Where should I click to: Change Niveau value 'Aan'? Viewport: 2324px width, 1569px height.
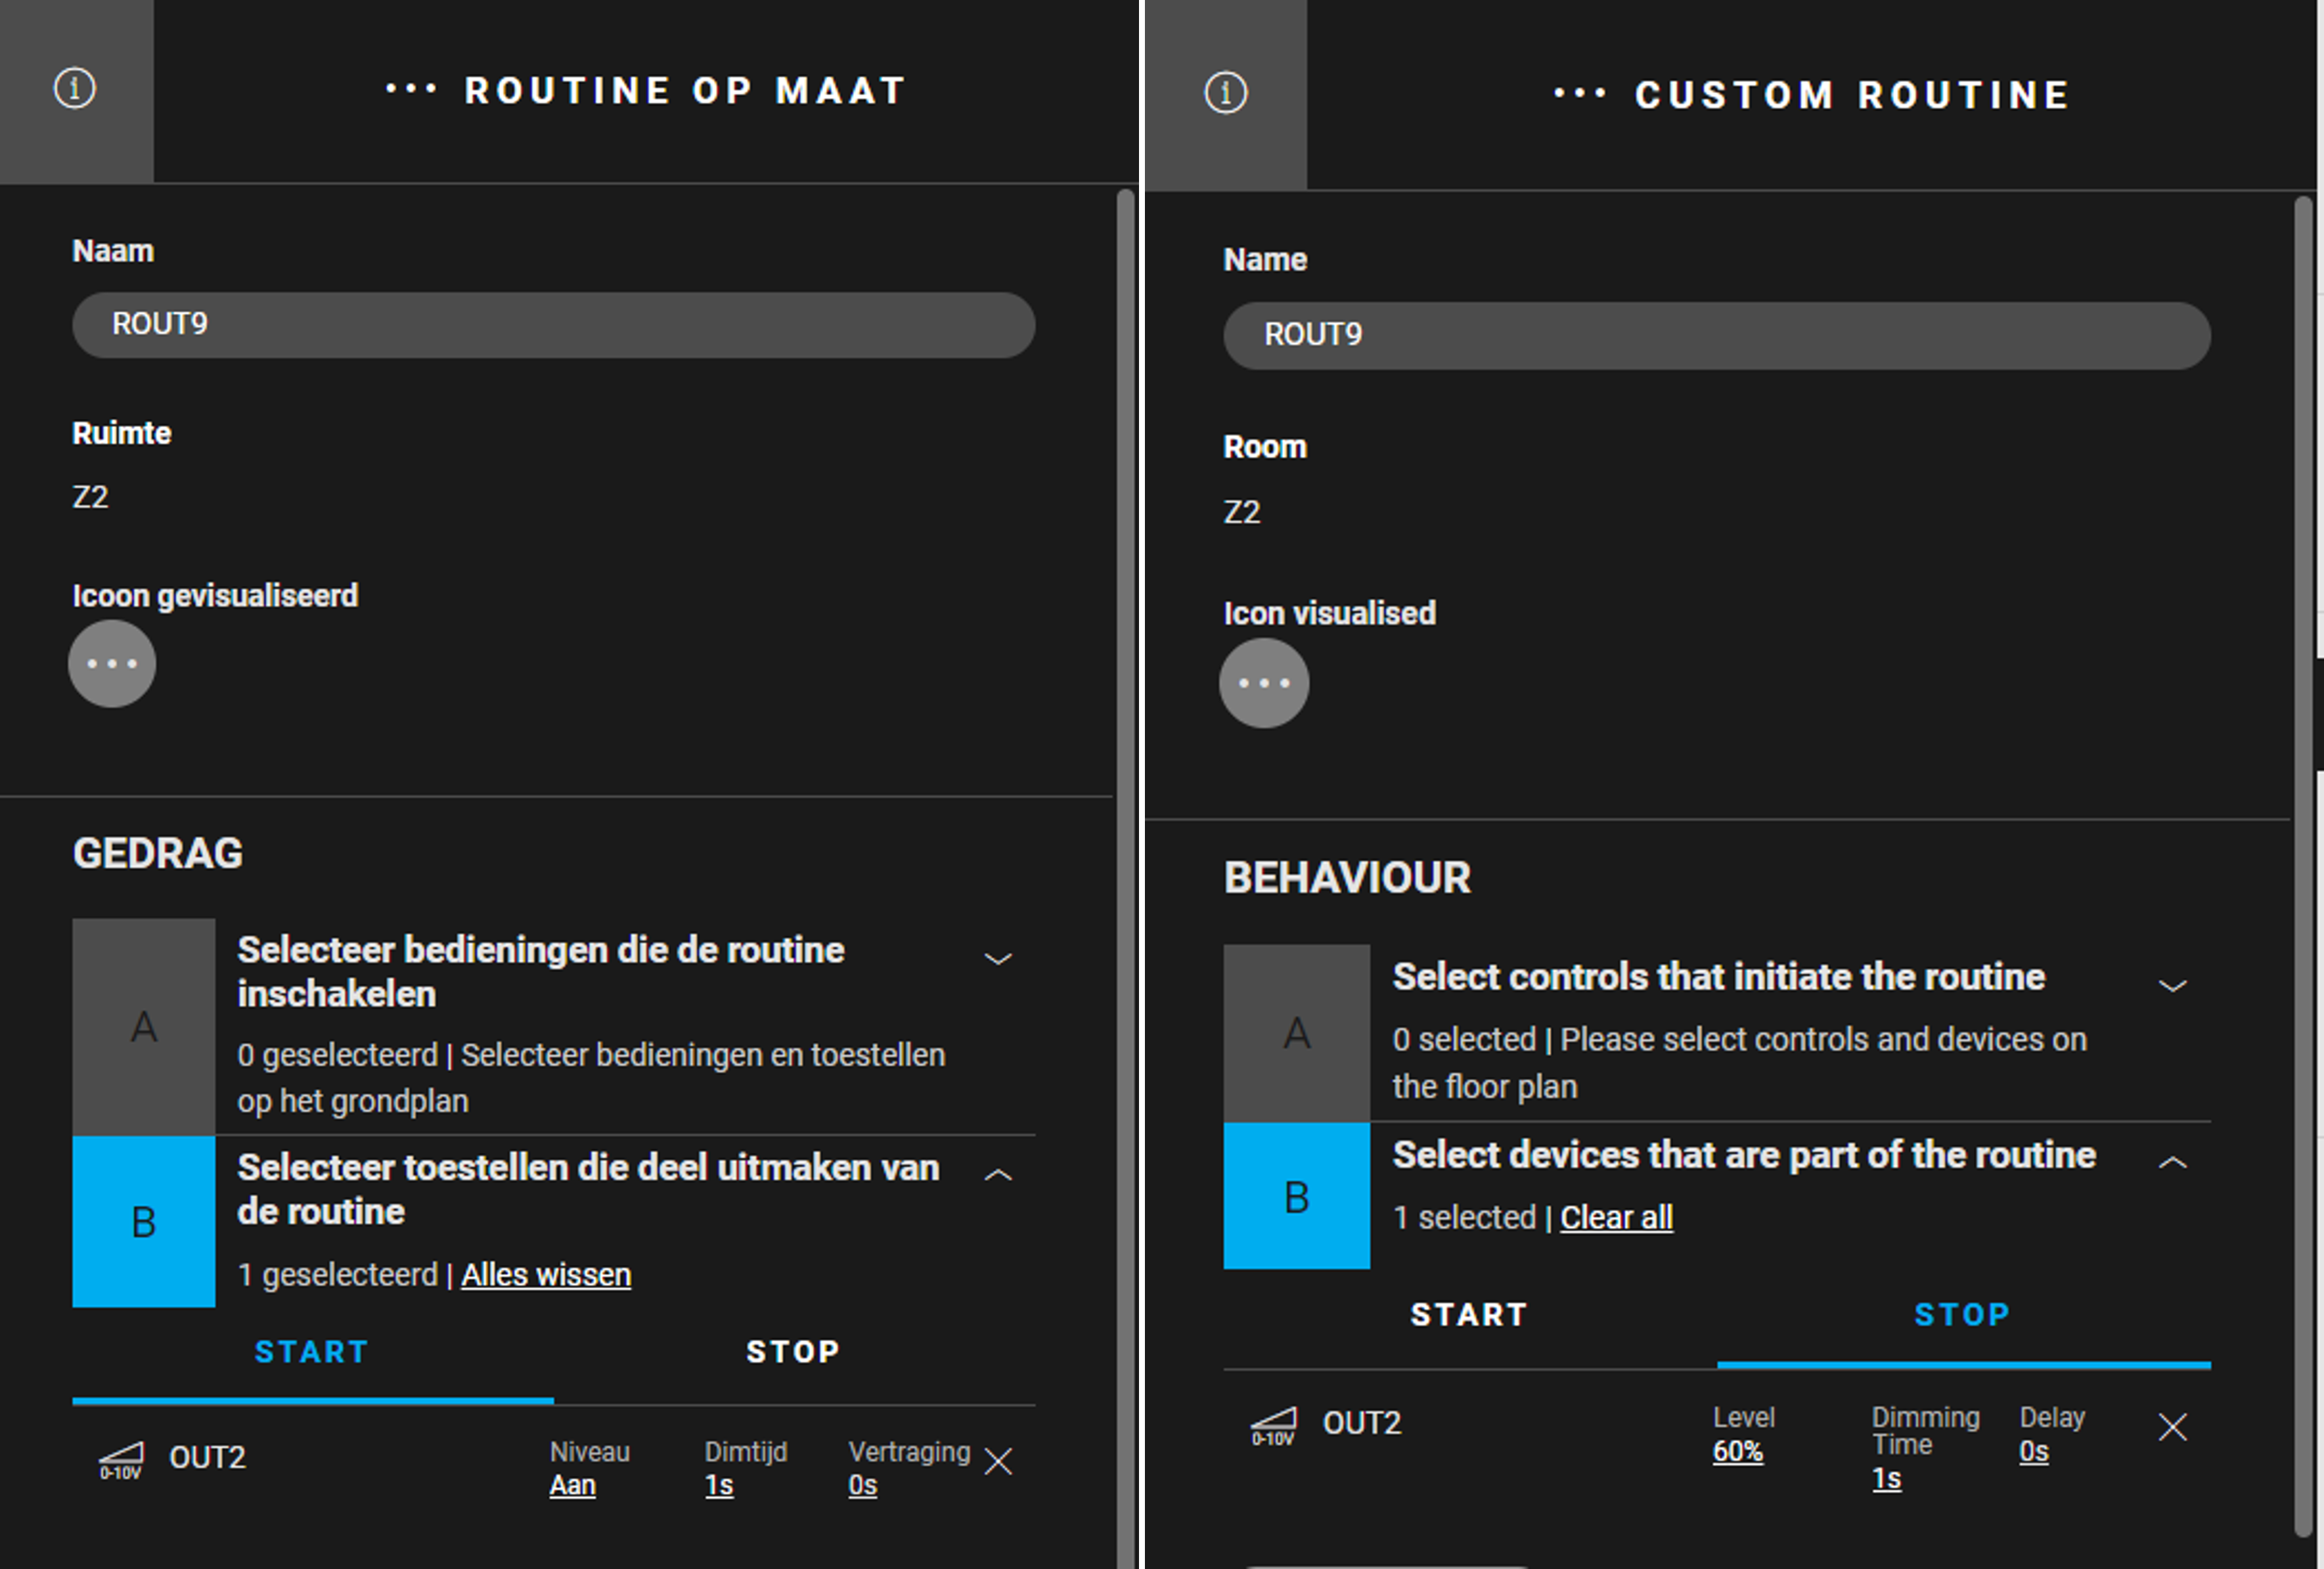click(x=573, y=1486)
